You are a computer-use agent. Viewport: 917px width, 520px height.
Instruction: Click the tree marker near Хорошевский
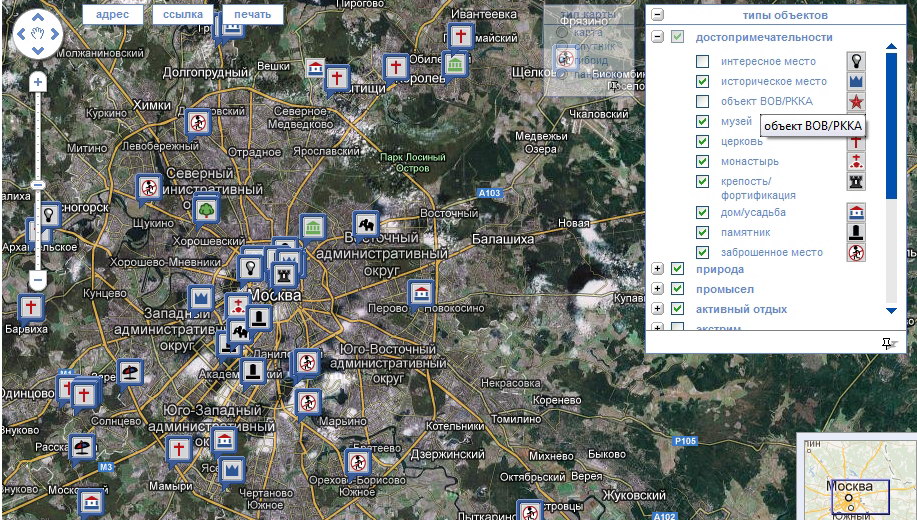click(x=206, y=209)
